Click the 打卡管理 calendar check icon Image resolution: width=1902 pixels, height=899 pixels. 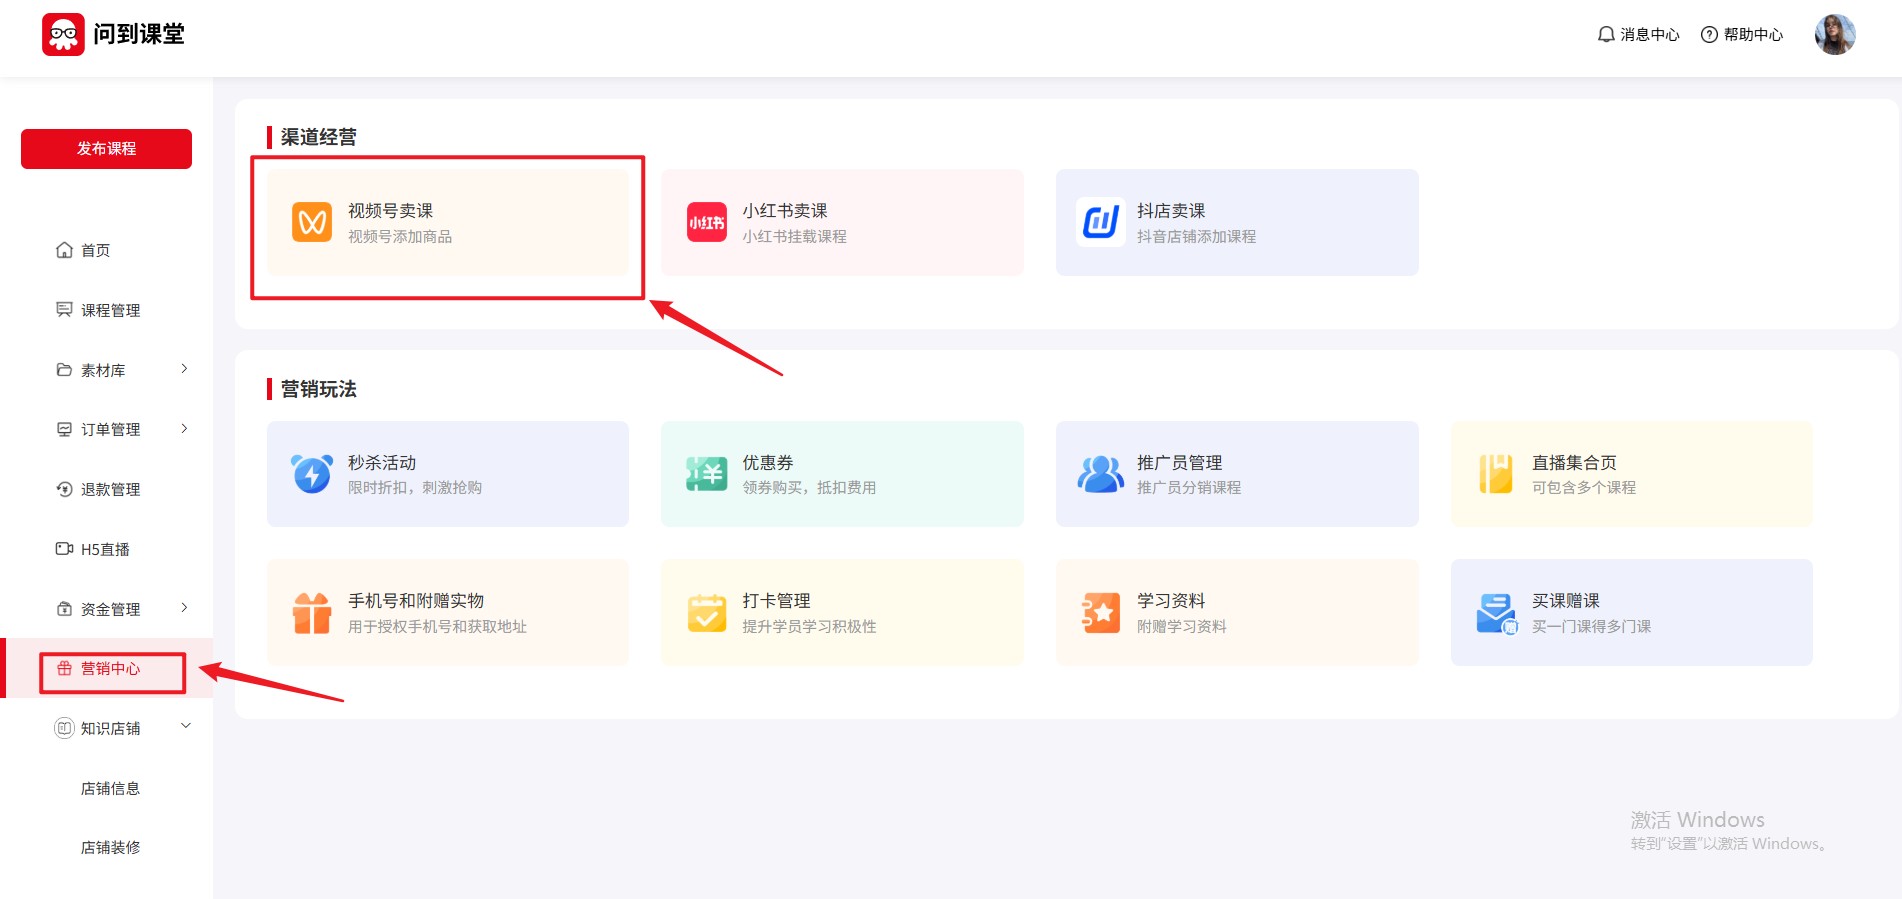click(707, 613)
